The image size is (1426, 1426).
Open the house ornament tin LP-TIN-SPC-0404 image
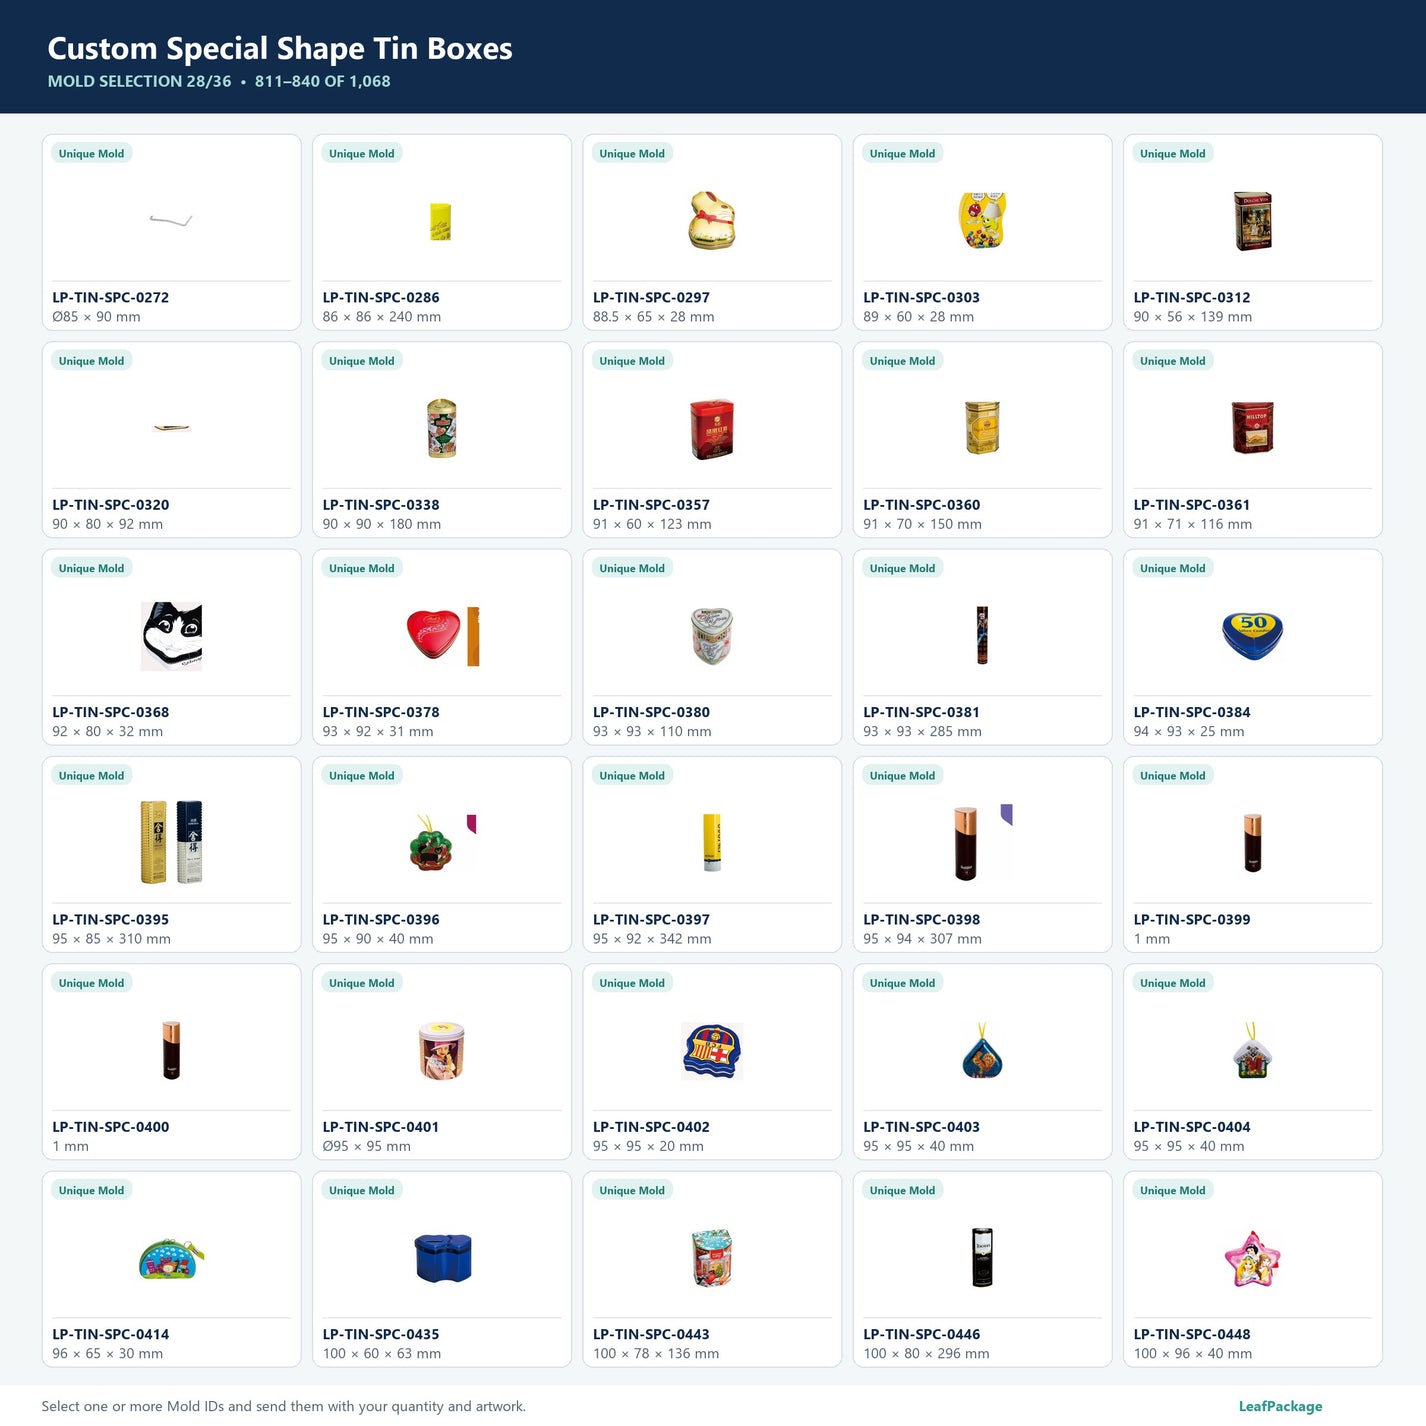(x=1252, y=1050)
